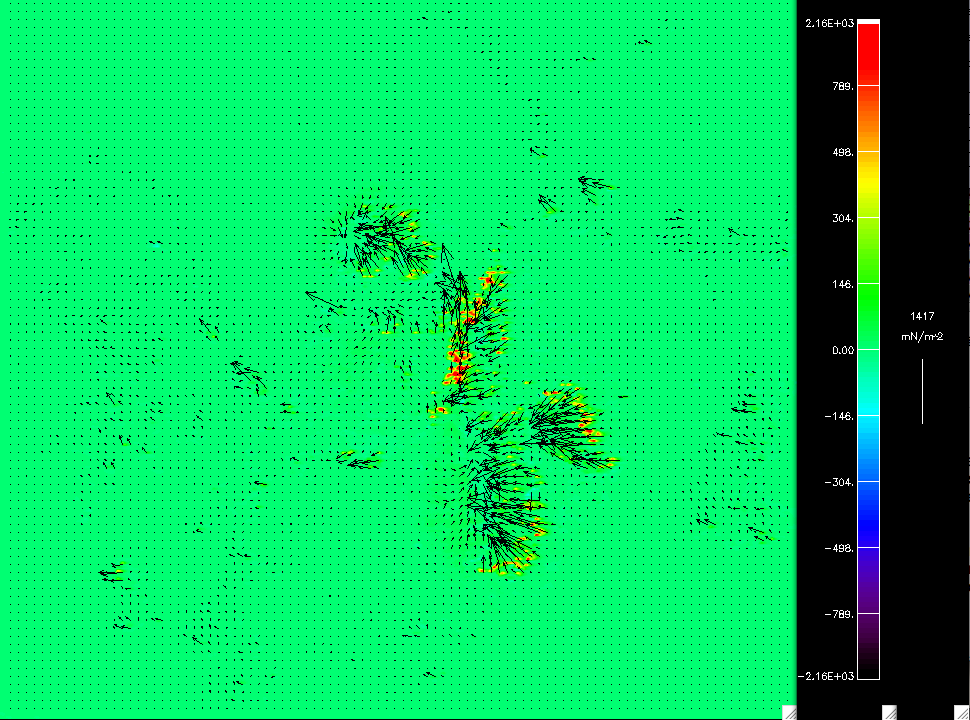Select the -146. colorbar label

(x=839, y=416)
